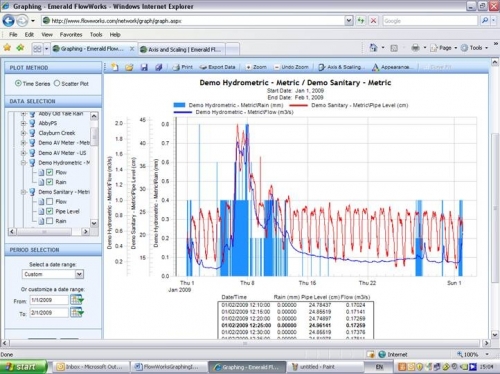Click the blue Flow legend line
Image resolution: width=500 pixels, height=374 pixels.
click(x=183, y=112)
